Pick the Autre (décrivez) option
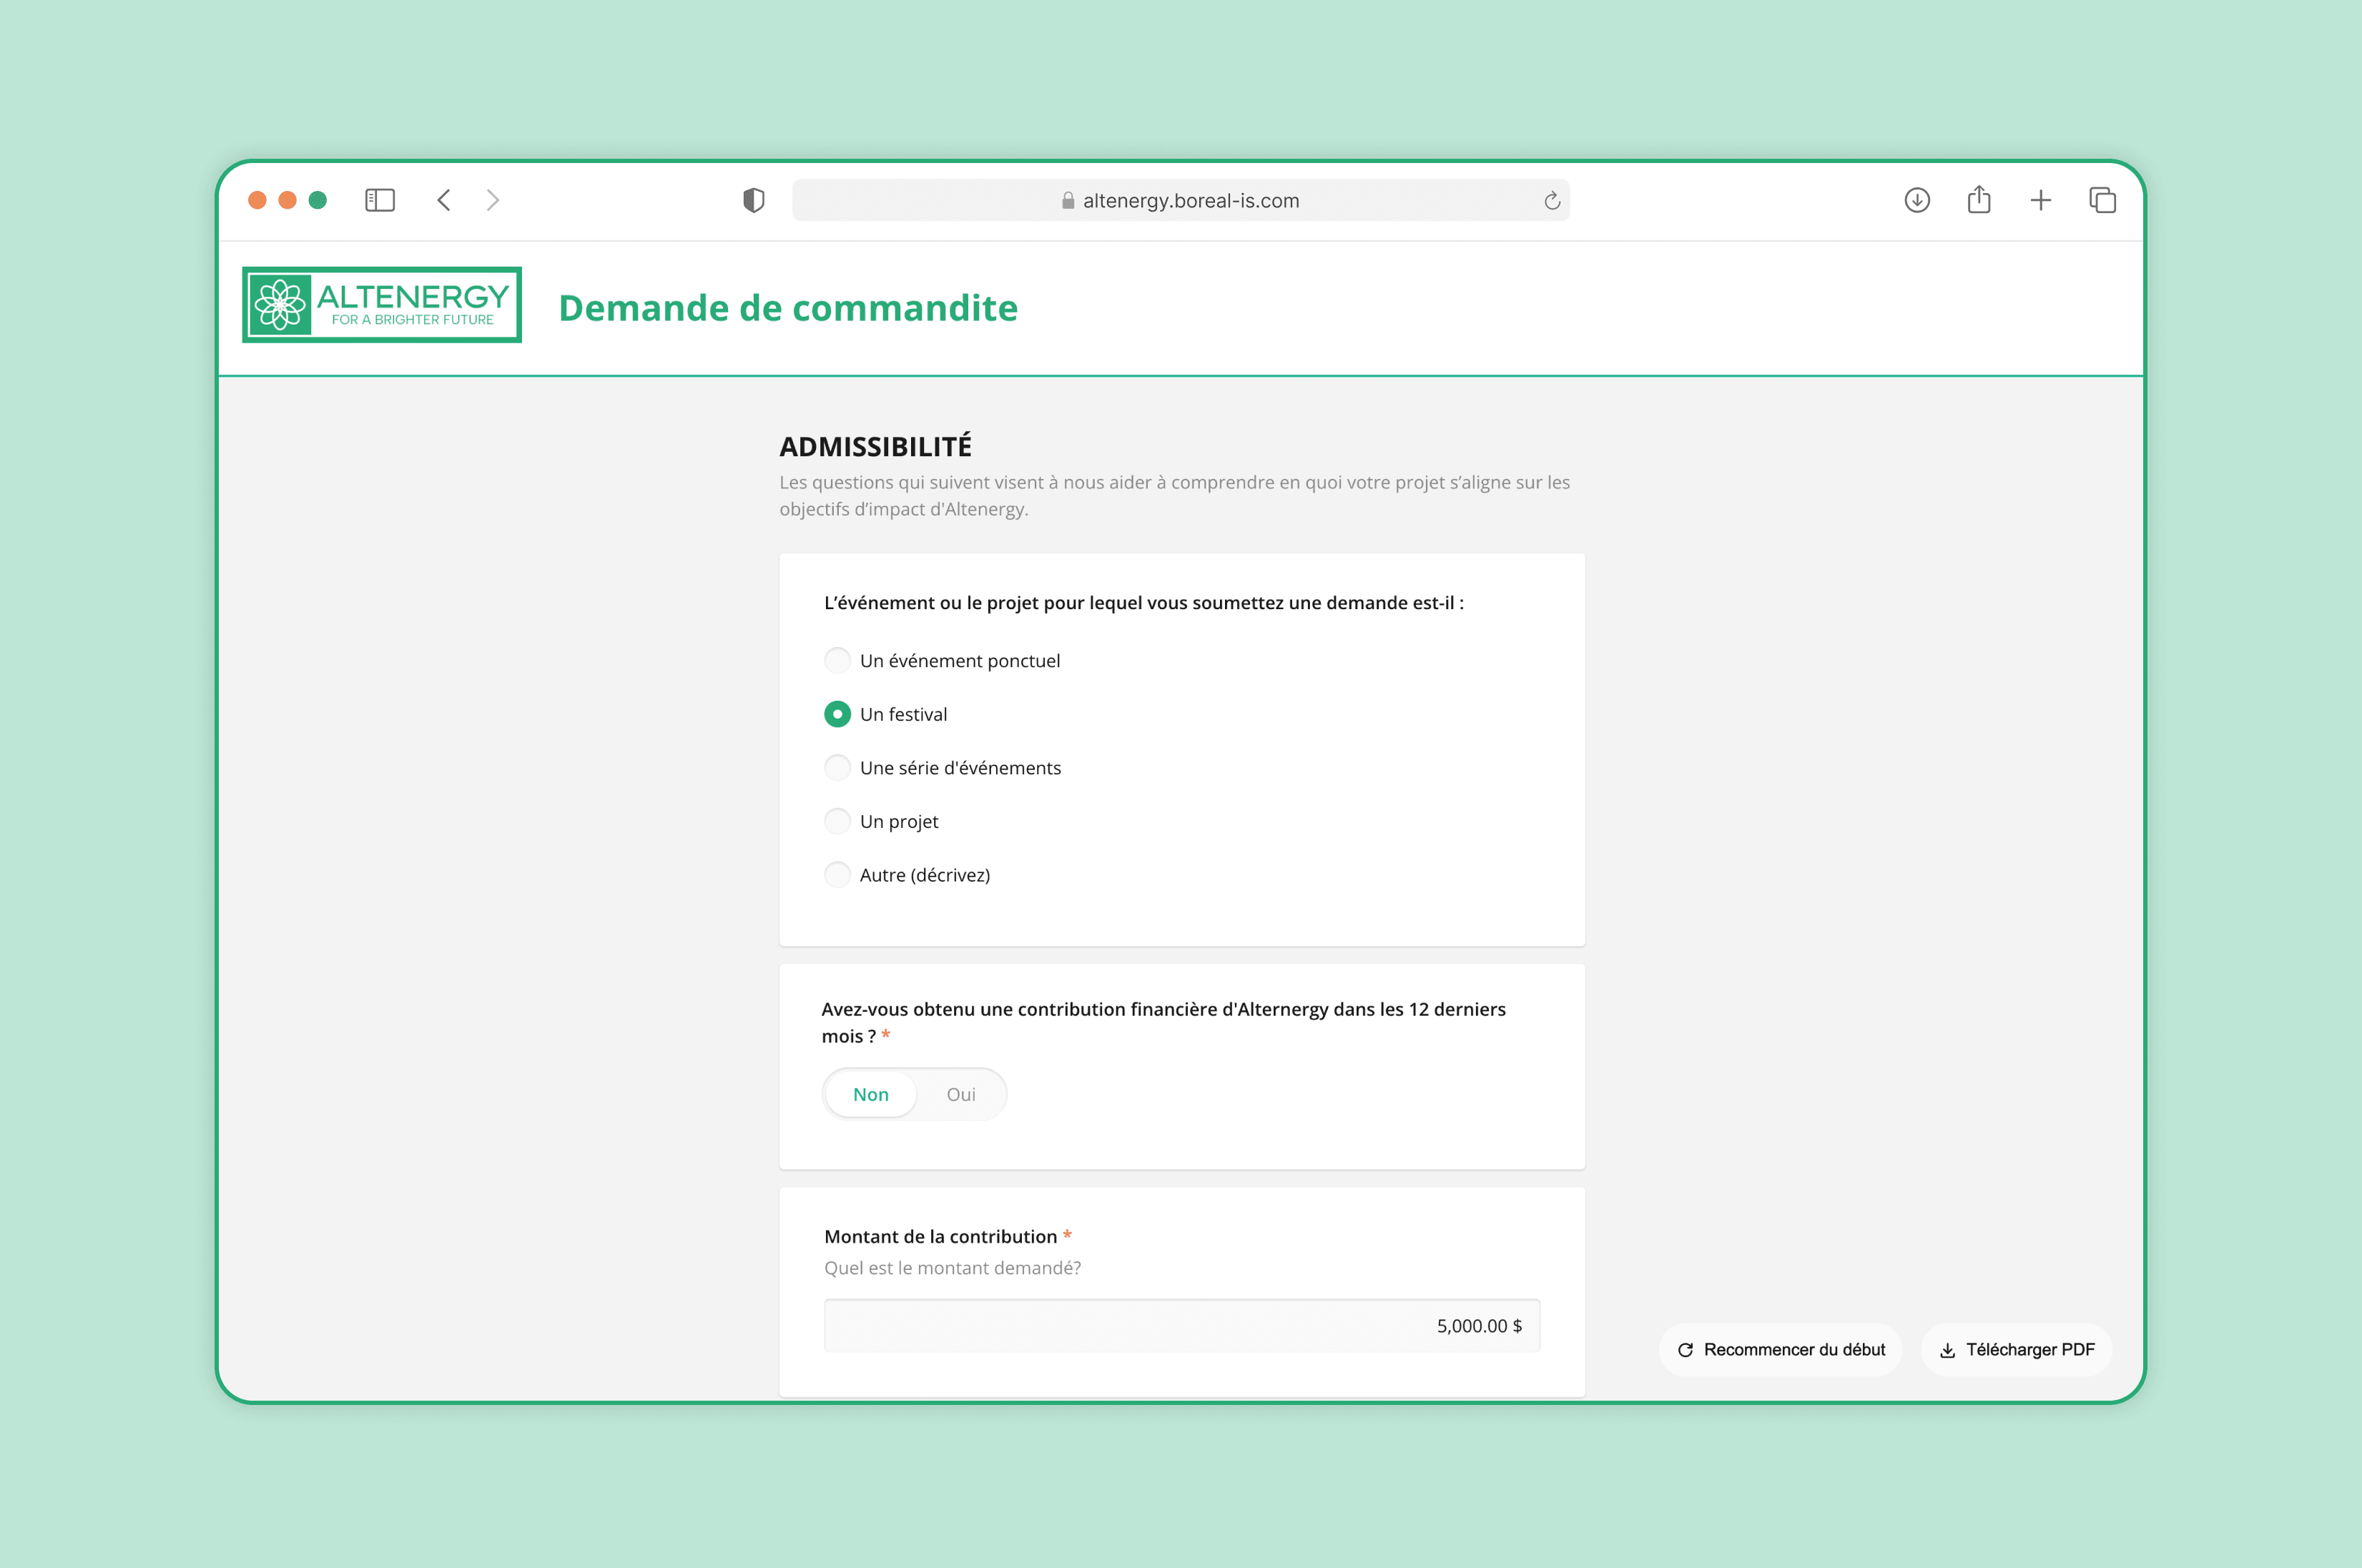 pyautogui.click(x=837, y=874)
